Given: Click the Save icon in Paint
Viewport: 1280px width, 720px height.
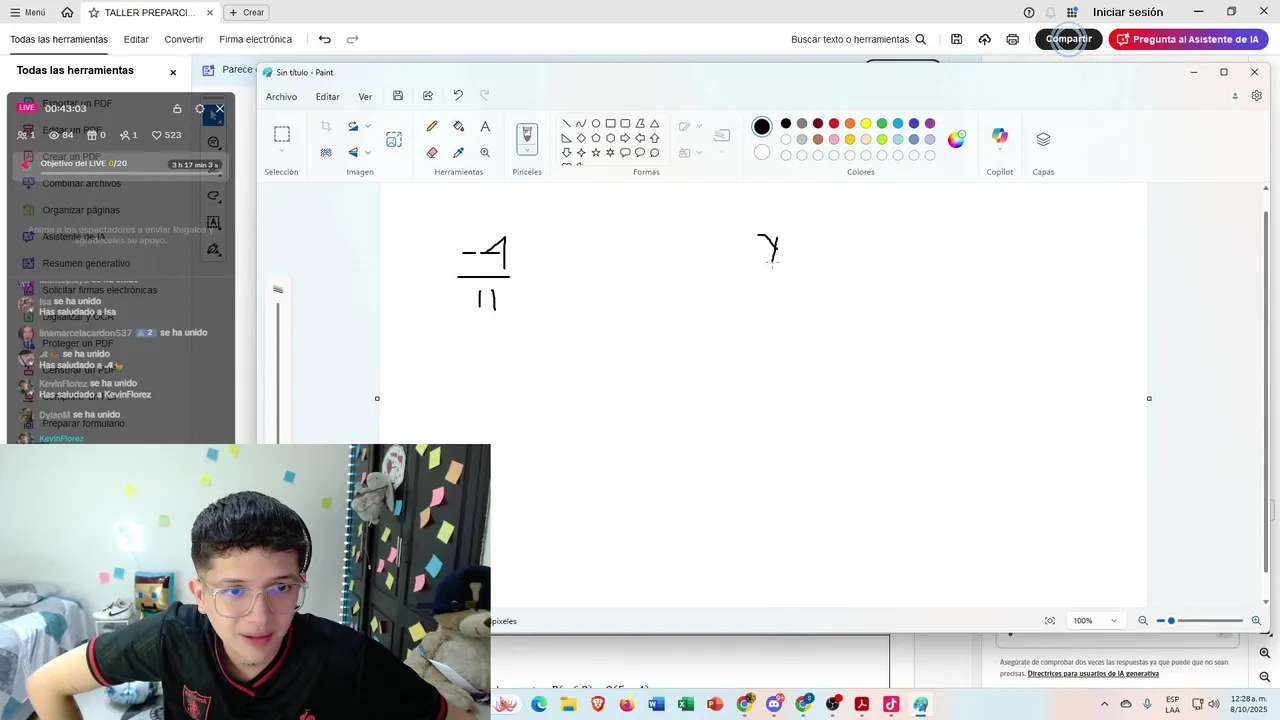Looking at the screenshot, I should click(398, 96).
